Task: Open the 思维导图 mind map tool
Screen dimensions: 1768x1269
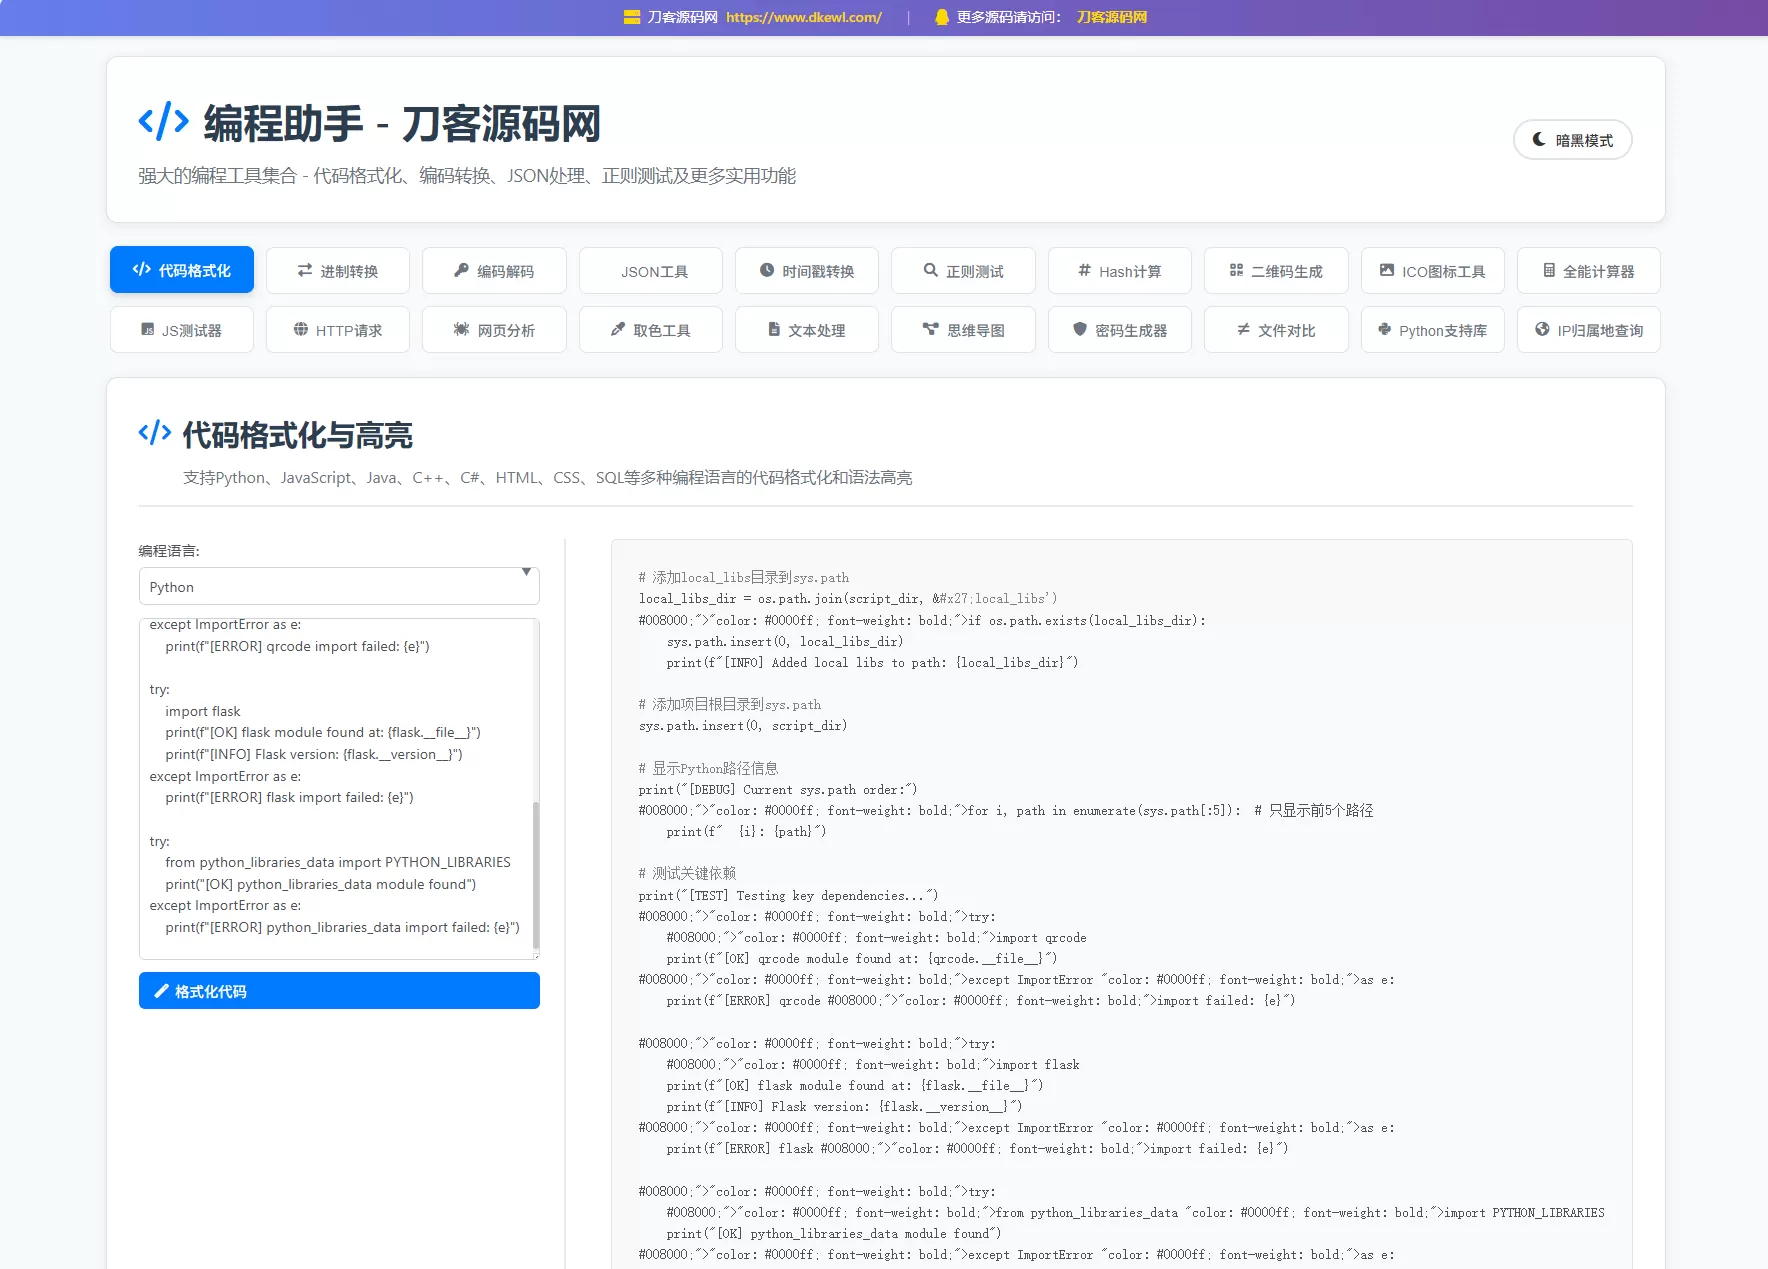Action: [963, 330]
